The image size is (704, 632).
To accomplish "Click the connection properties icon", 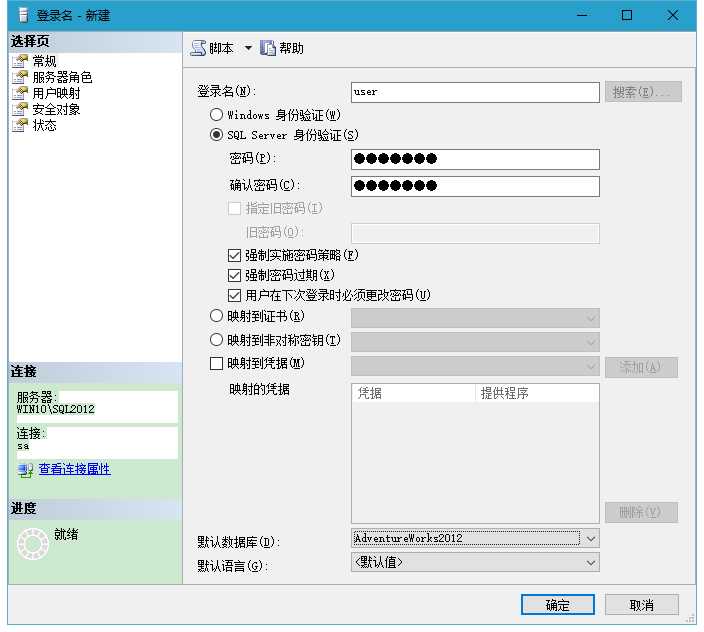I will tap(26, 470).
